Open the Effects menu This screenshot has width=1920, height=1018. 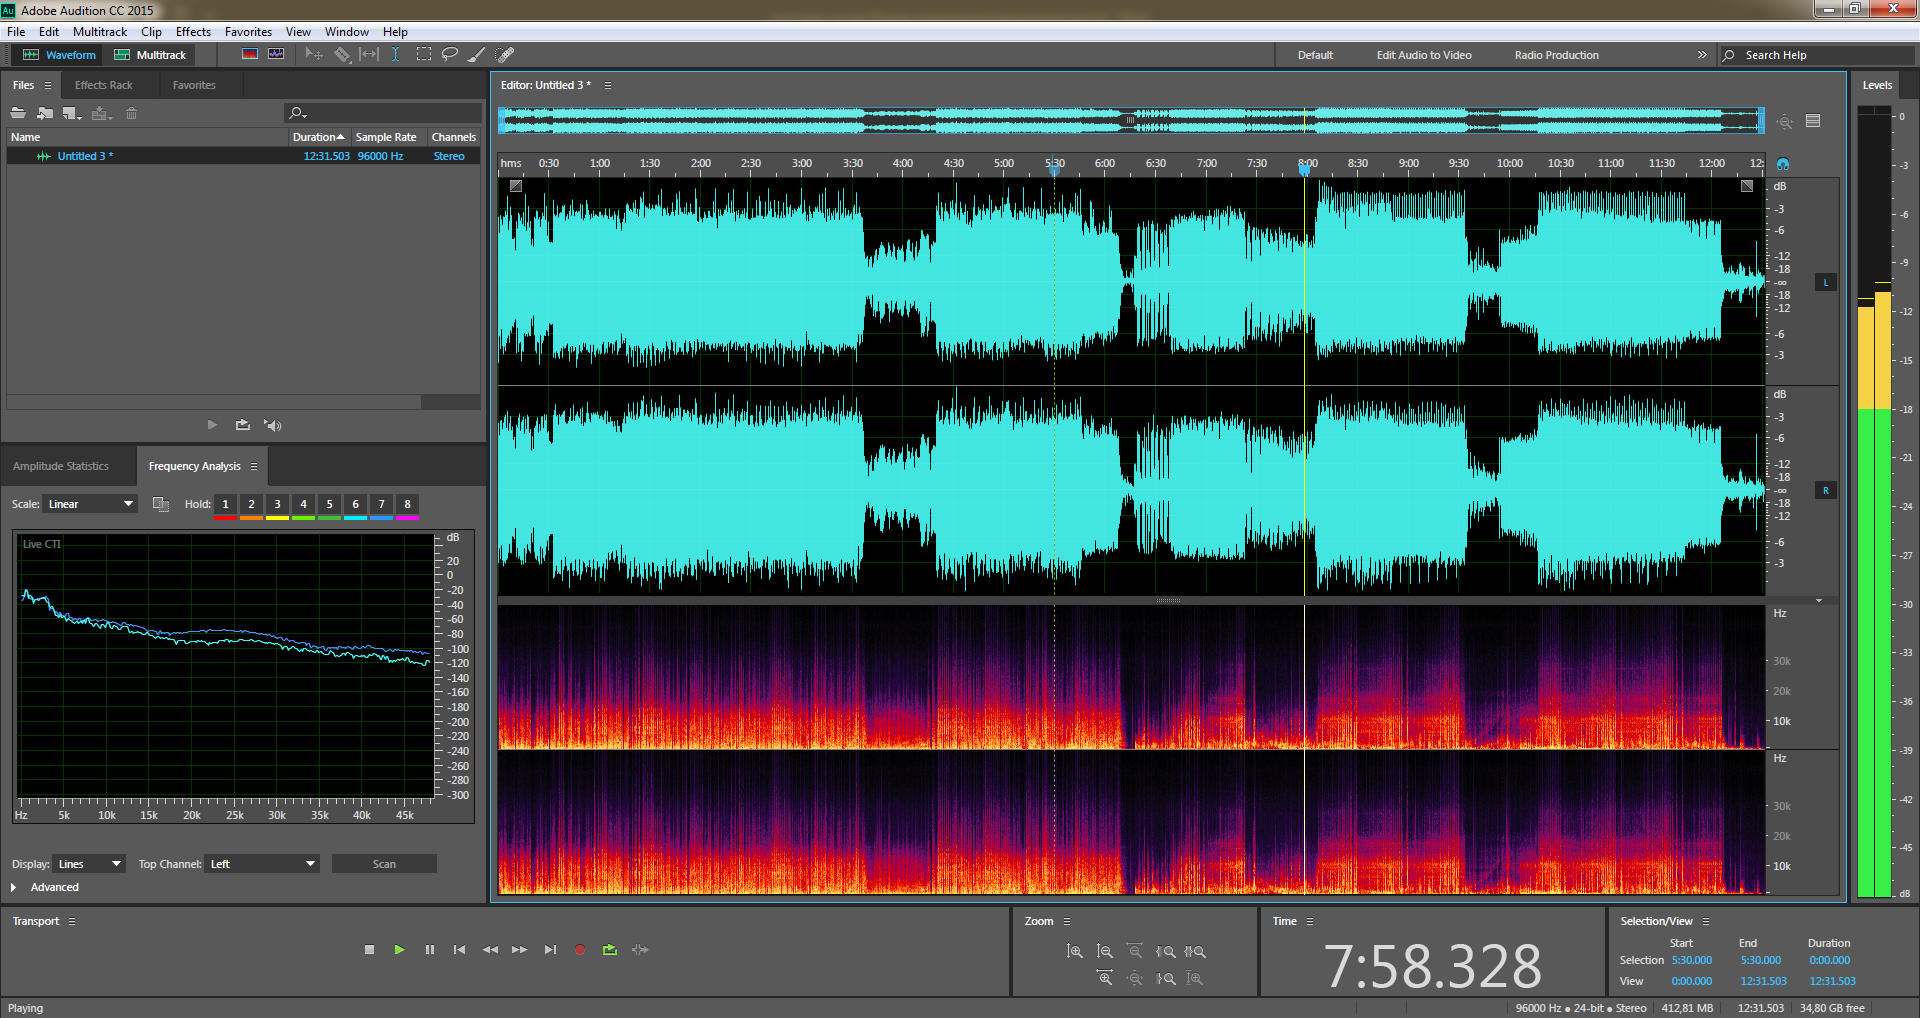[x=193, y=32]
